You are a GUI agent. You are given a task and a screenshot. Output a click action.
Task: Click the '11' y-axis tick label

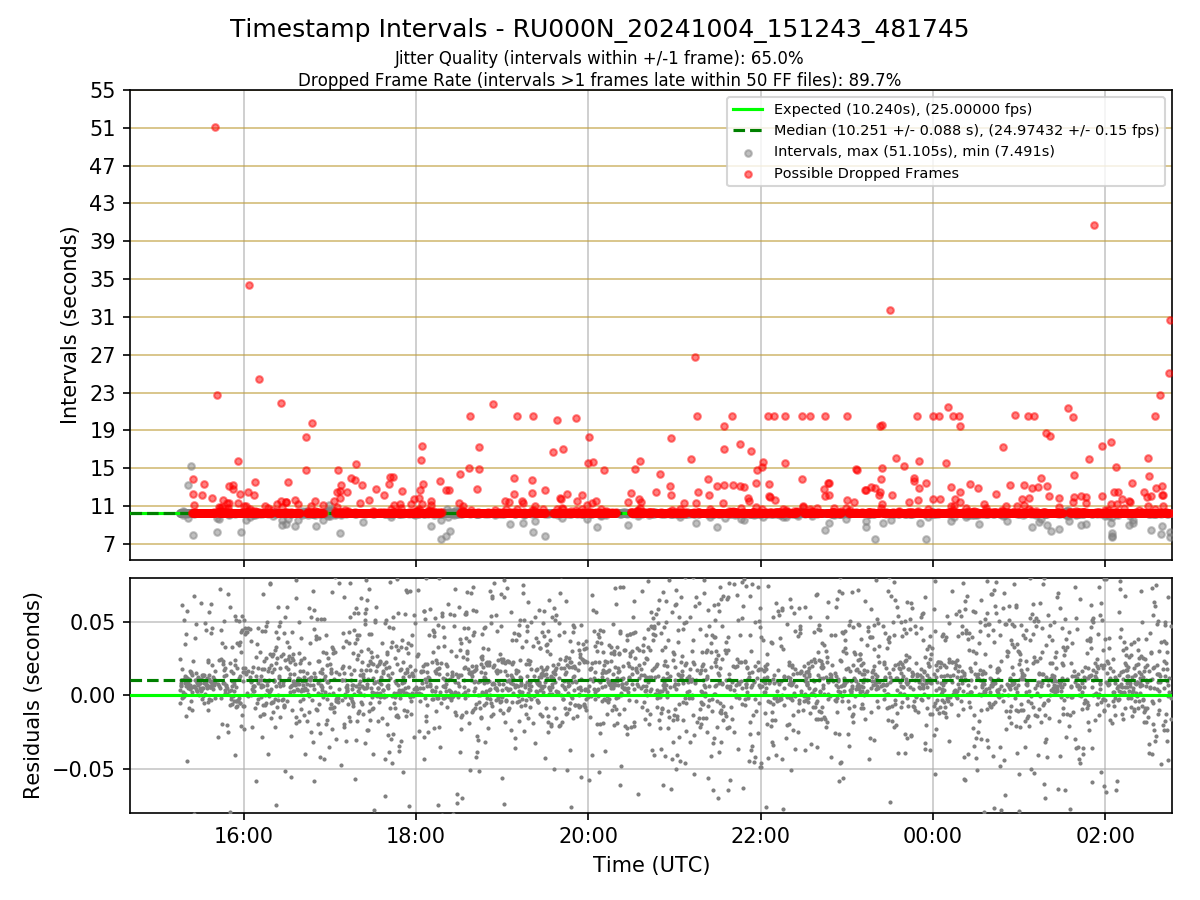click(104, 507)
